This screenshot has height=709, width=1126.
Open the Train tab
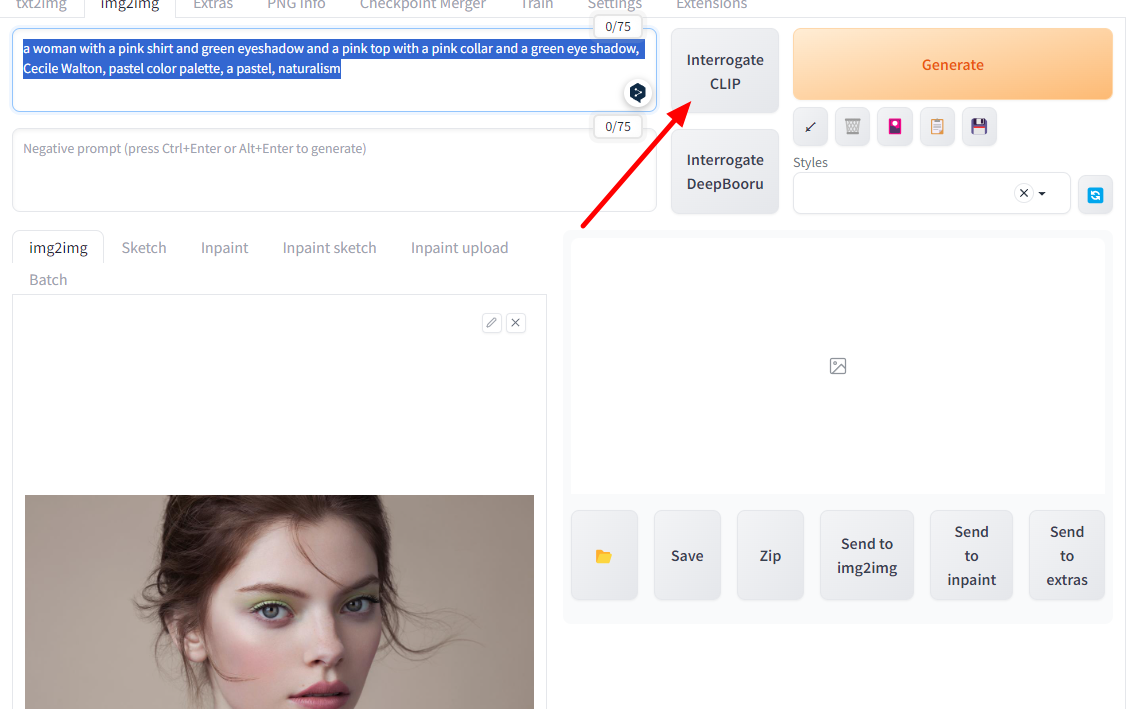(x=537, y=4)
